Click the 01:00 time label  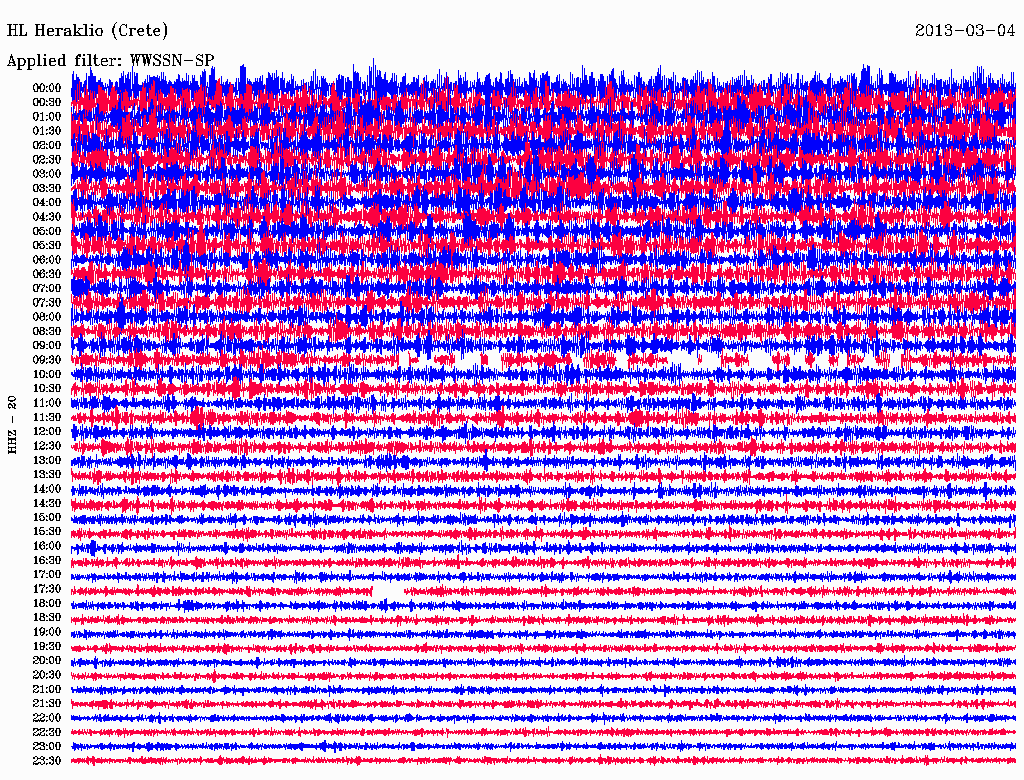(x=47, y=116)
